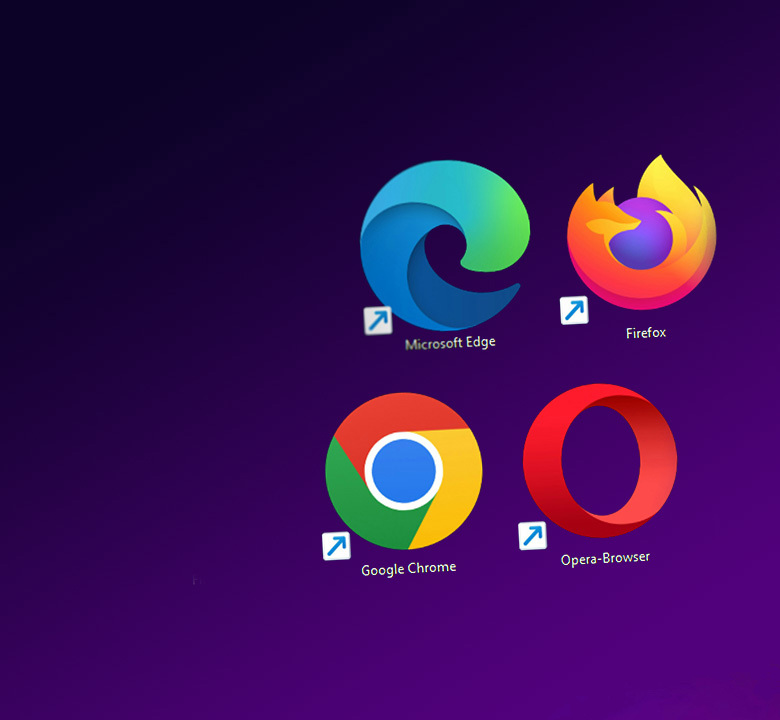Viewport: 780px width, 720px height.
Task: Select the "Google Chrome" caption text
Action: pyautogui.click(x=408, y=568)
